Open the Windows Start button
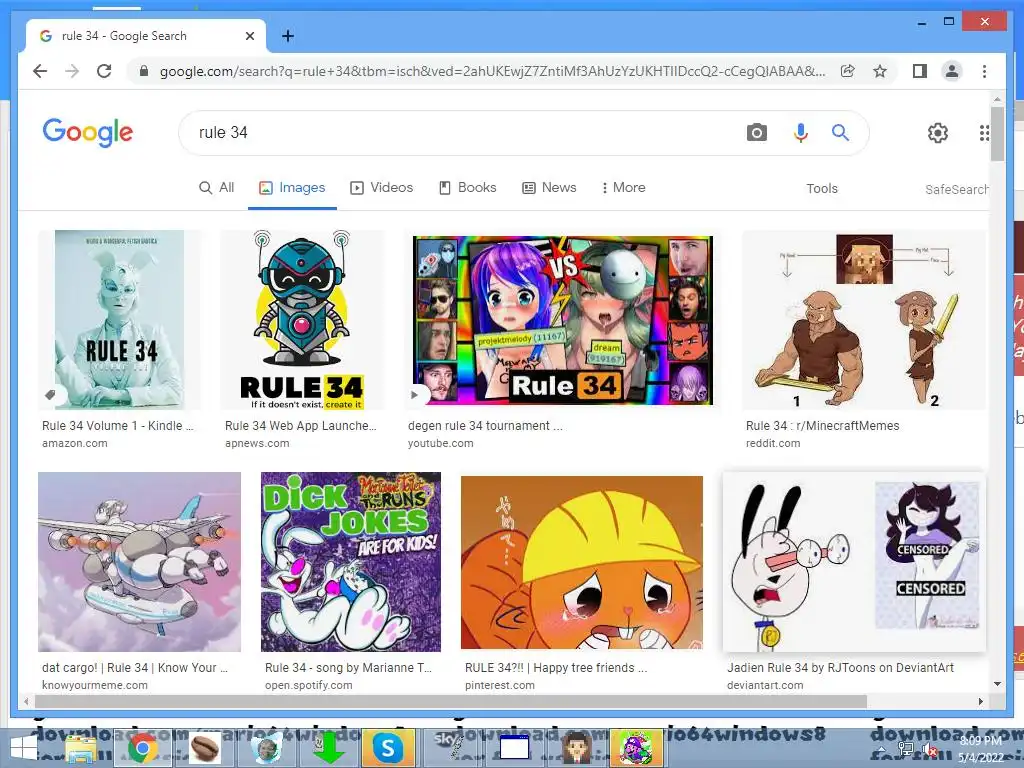The width and height of the screenshot is (1024, 768). click(x=24, y=748)
